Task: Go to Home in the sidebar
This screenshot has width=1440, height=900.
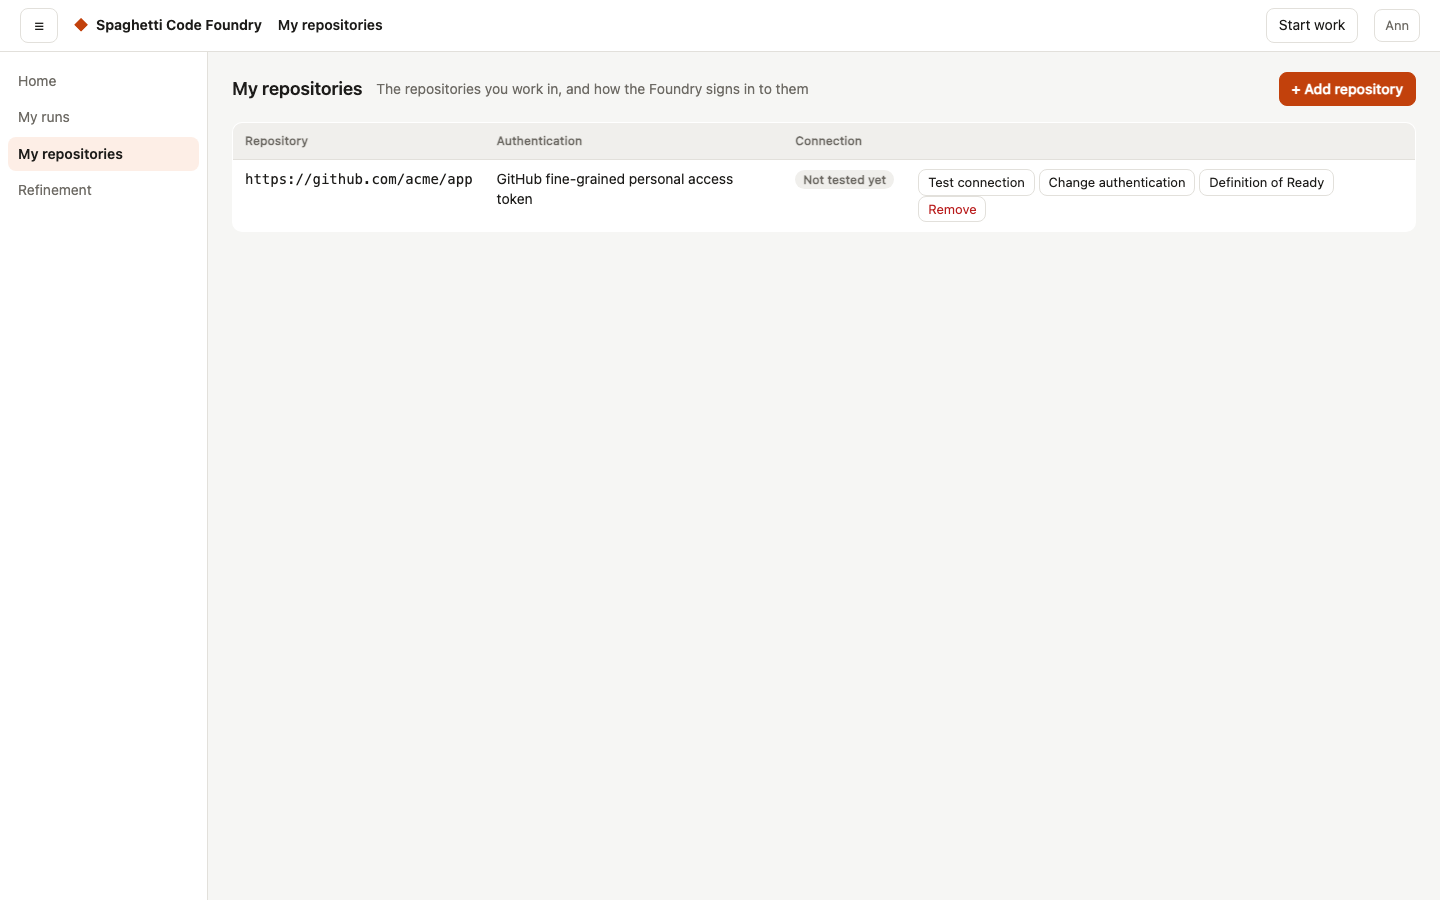Action: pyautogui.click(x=103, y=81)
